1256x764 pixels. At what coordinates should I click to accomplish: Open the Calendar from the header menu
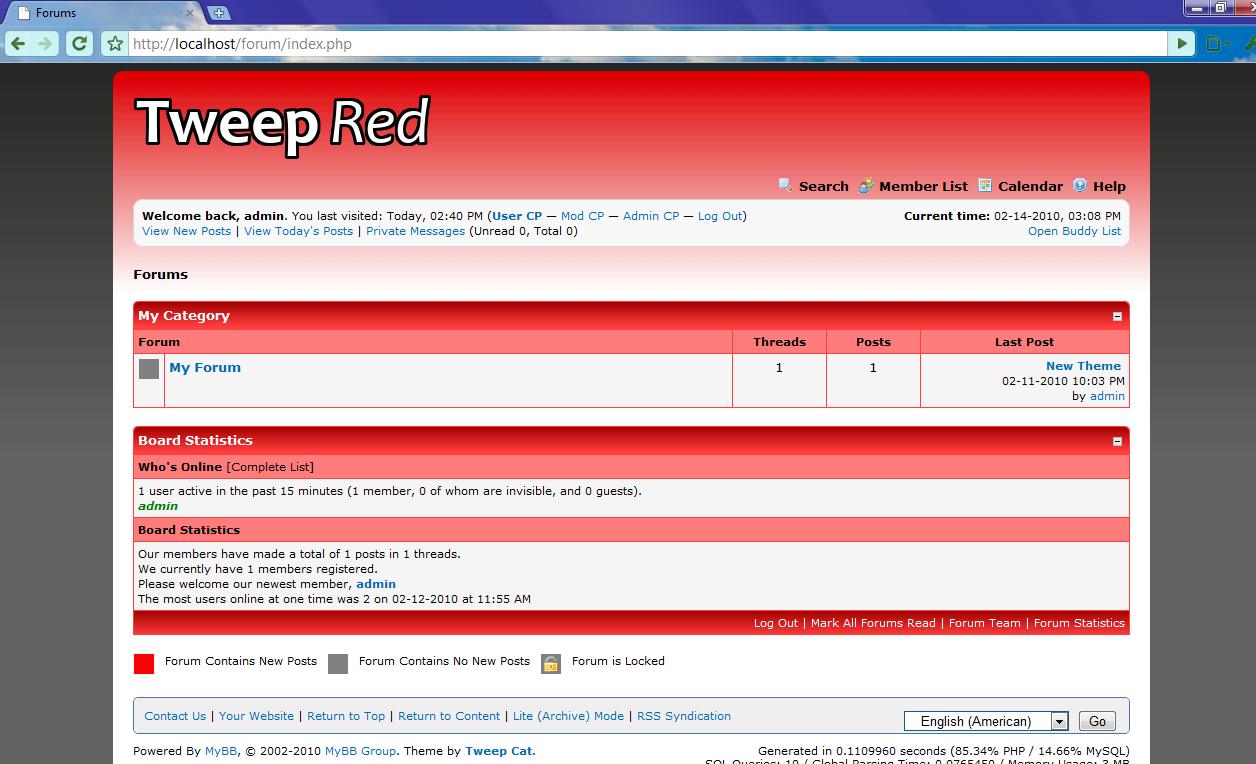click(x=1030, y=186)
